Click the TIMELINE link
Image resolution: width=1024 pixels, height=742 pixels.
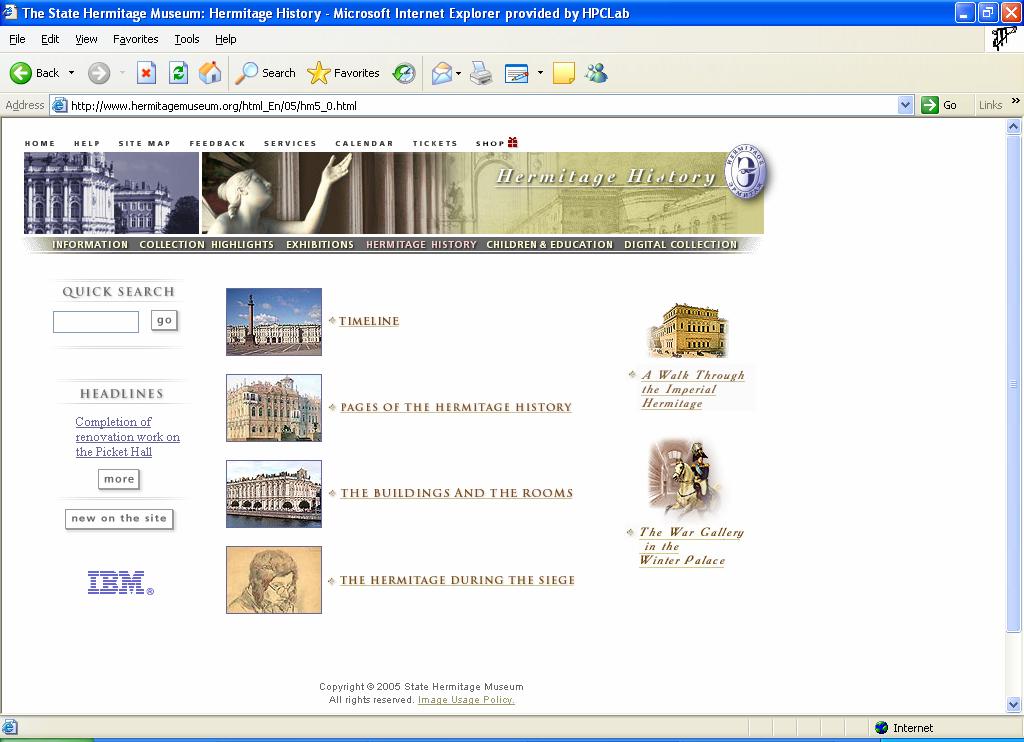(369, 321)
